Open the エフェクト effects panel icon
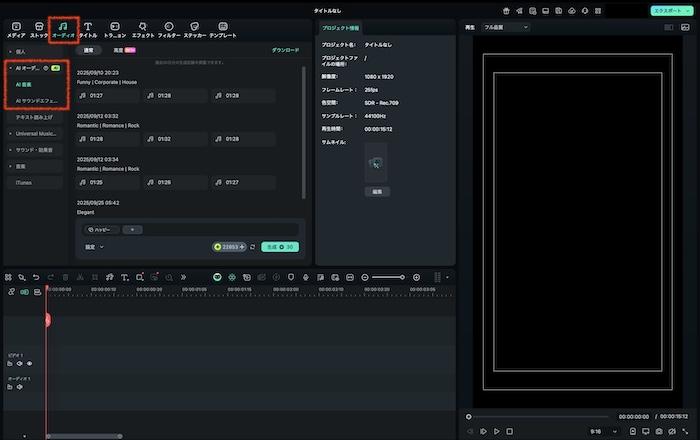 (143, 27)
